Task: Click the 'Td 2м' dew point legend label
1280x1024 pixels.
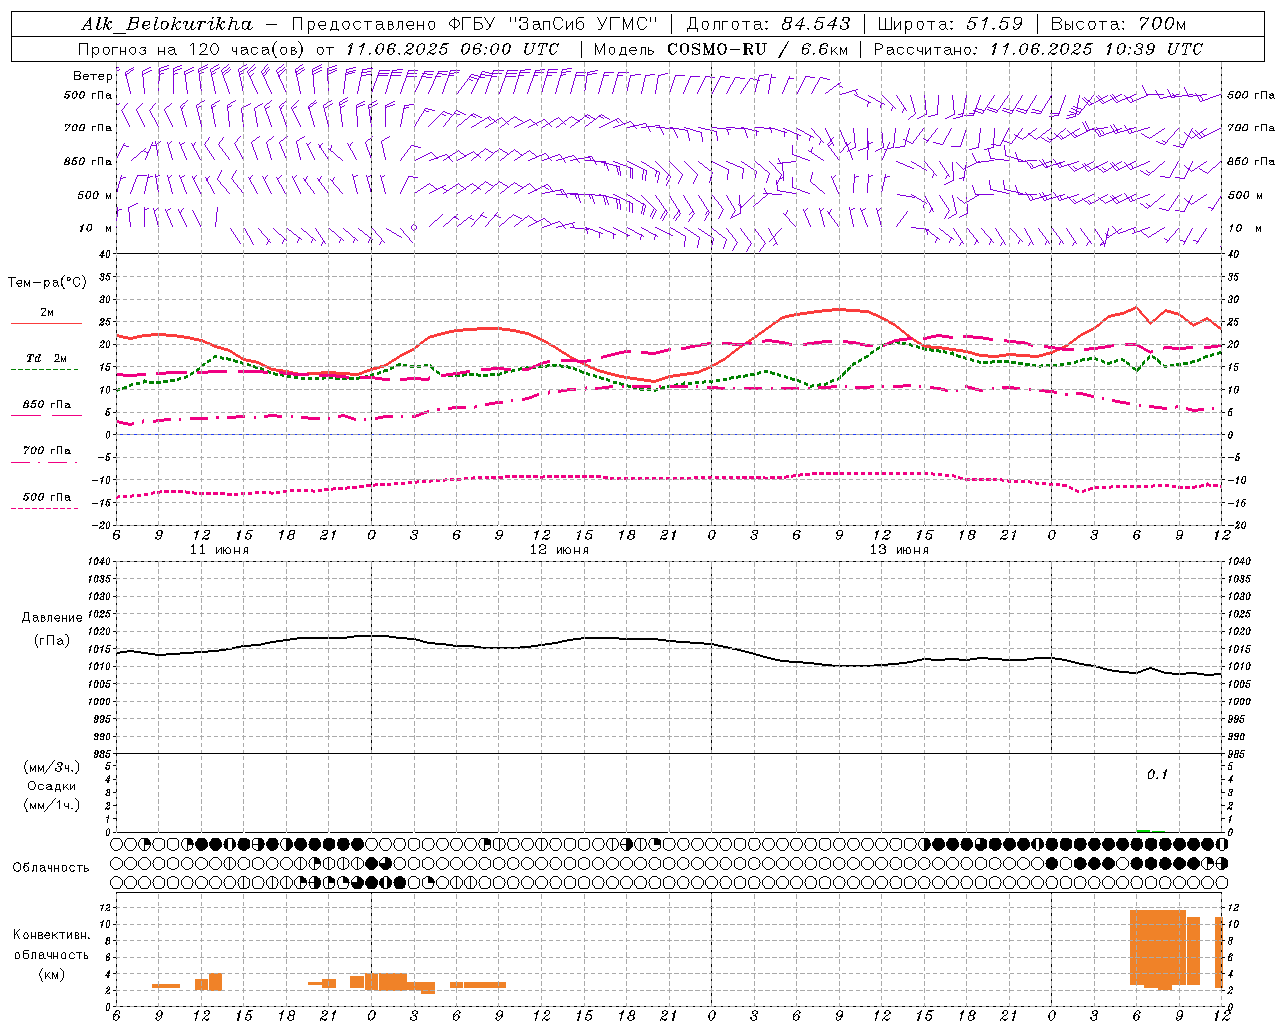Action: 47,358
